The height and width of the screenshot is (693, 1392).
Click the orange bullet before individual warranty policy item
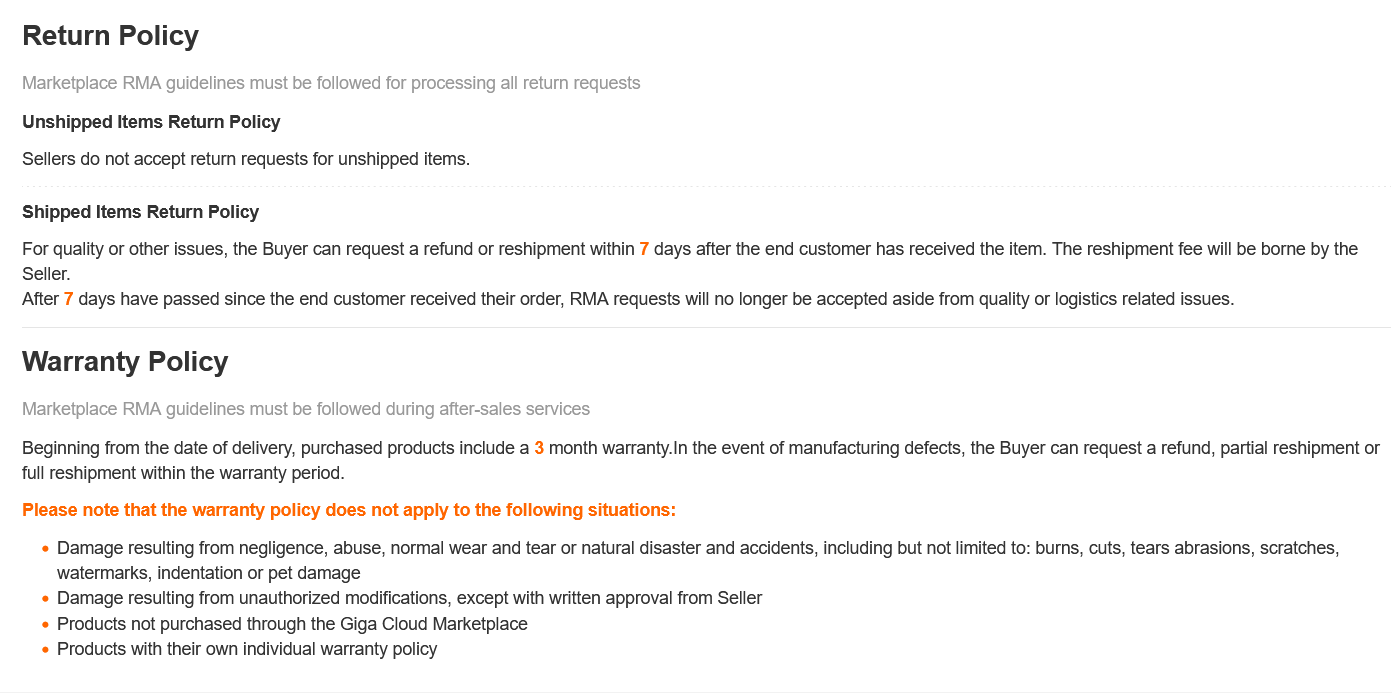tap(45, 650)
